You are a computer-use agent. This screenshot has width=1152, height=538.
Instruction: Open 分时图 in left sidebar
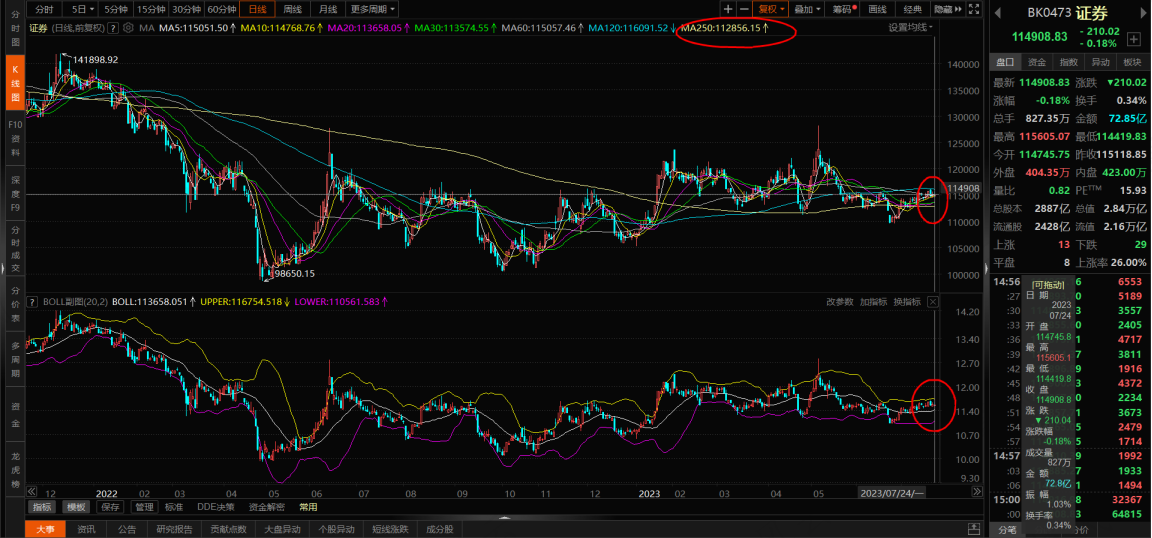tap(15, 27)
